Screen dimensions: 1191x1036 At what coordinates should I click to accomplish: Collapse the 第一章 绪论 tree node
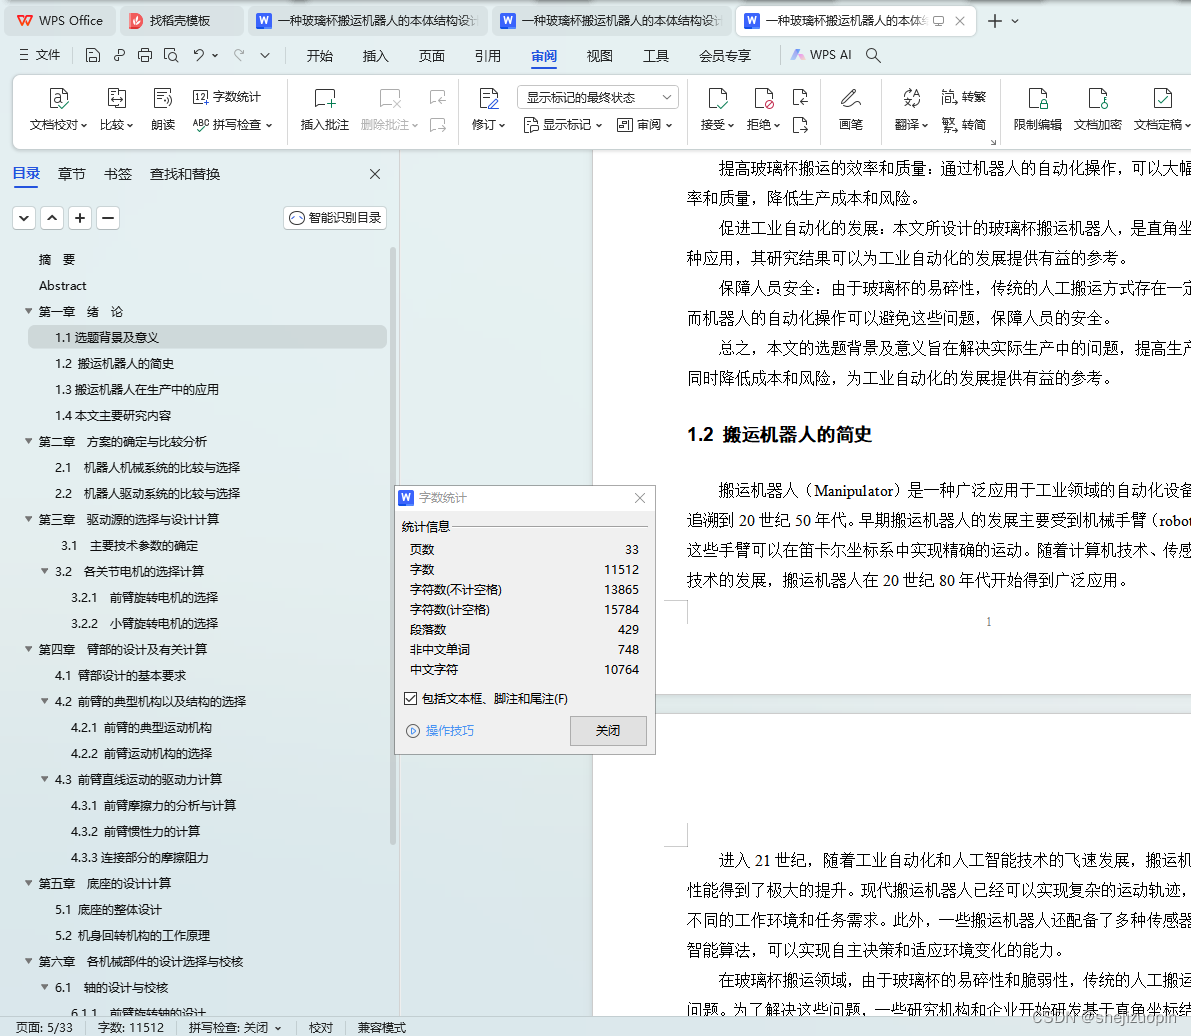tap(29, 311)
